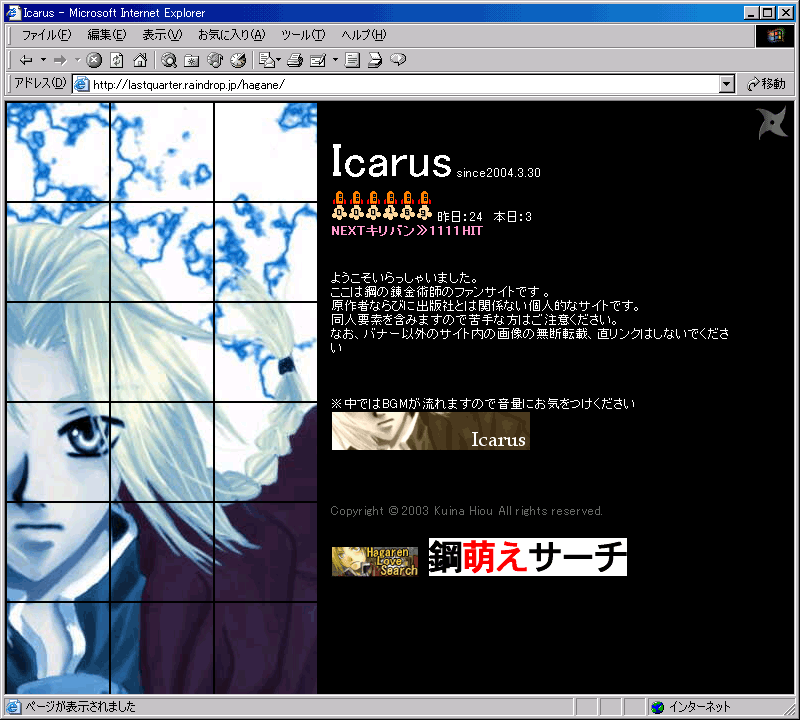Click the line "ようこそいらっしゃいました。"
The width and height of the screenshot is (800, 720).
(x=405, y=278)
